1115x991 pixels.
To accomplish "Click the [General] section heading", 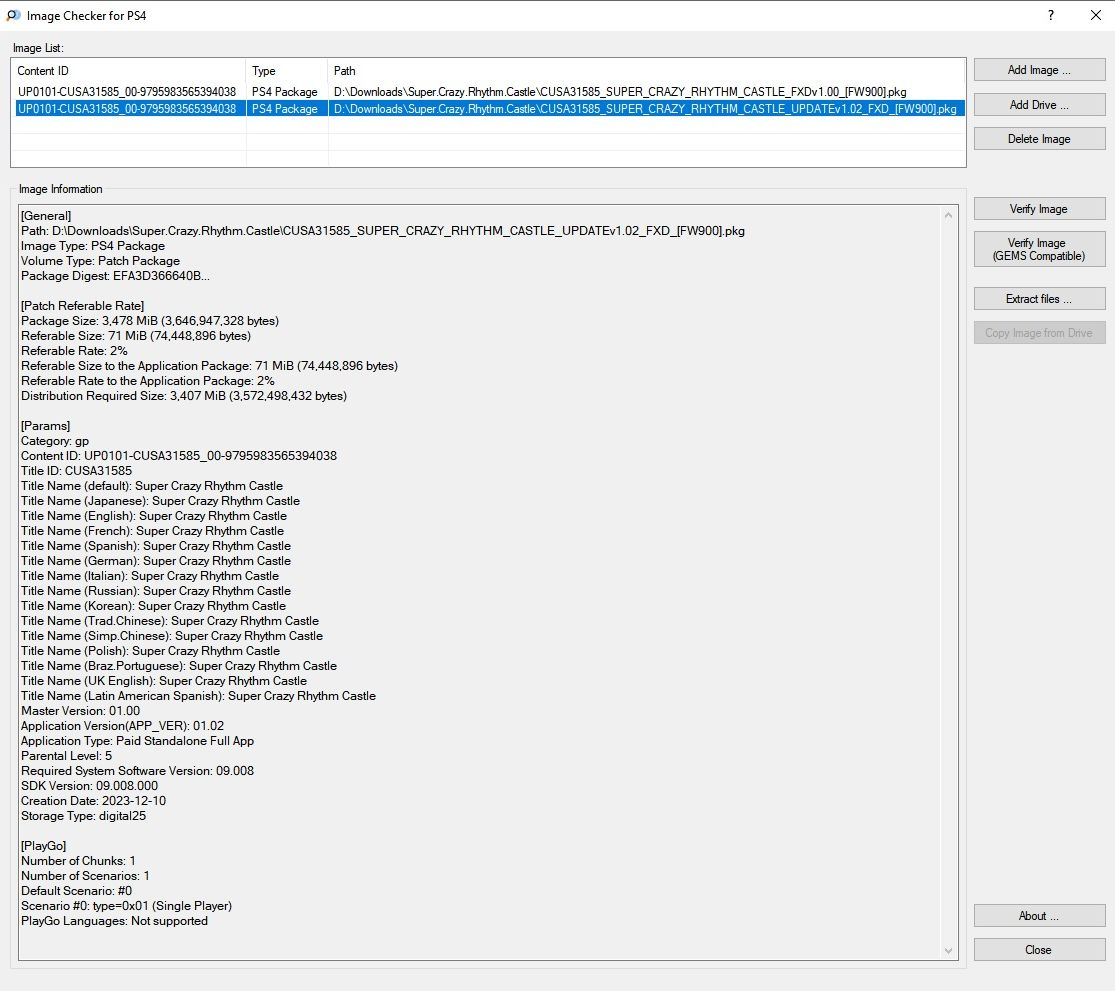I will pos(46,216).
